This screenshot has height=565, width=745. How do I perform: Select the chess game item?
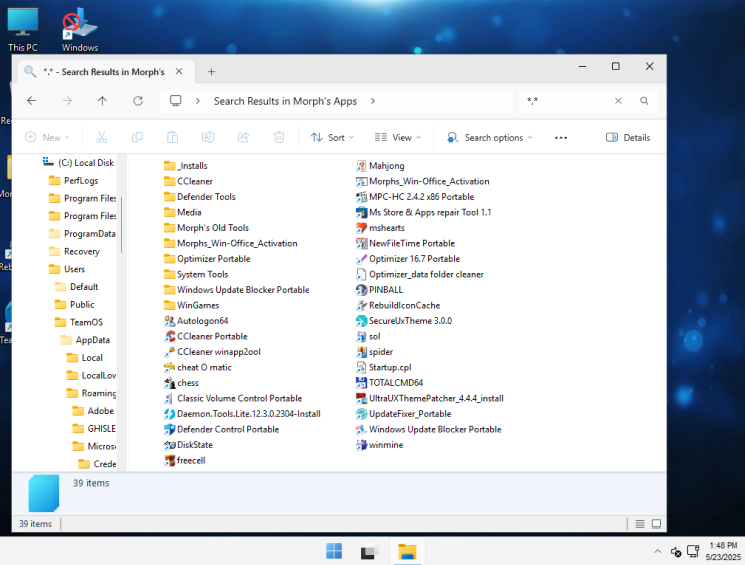[181, 383]
